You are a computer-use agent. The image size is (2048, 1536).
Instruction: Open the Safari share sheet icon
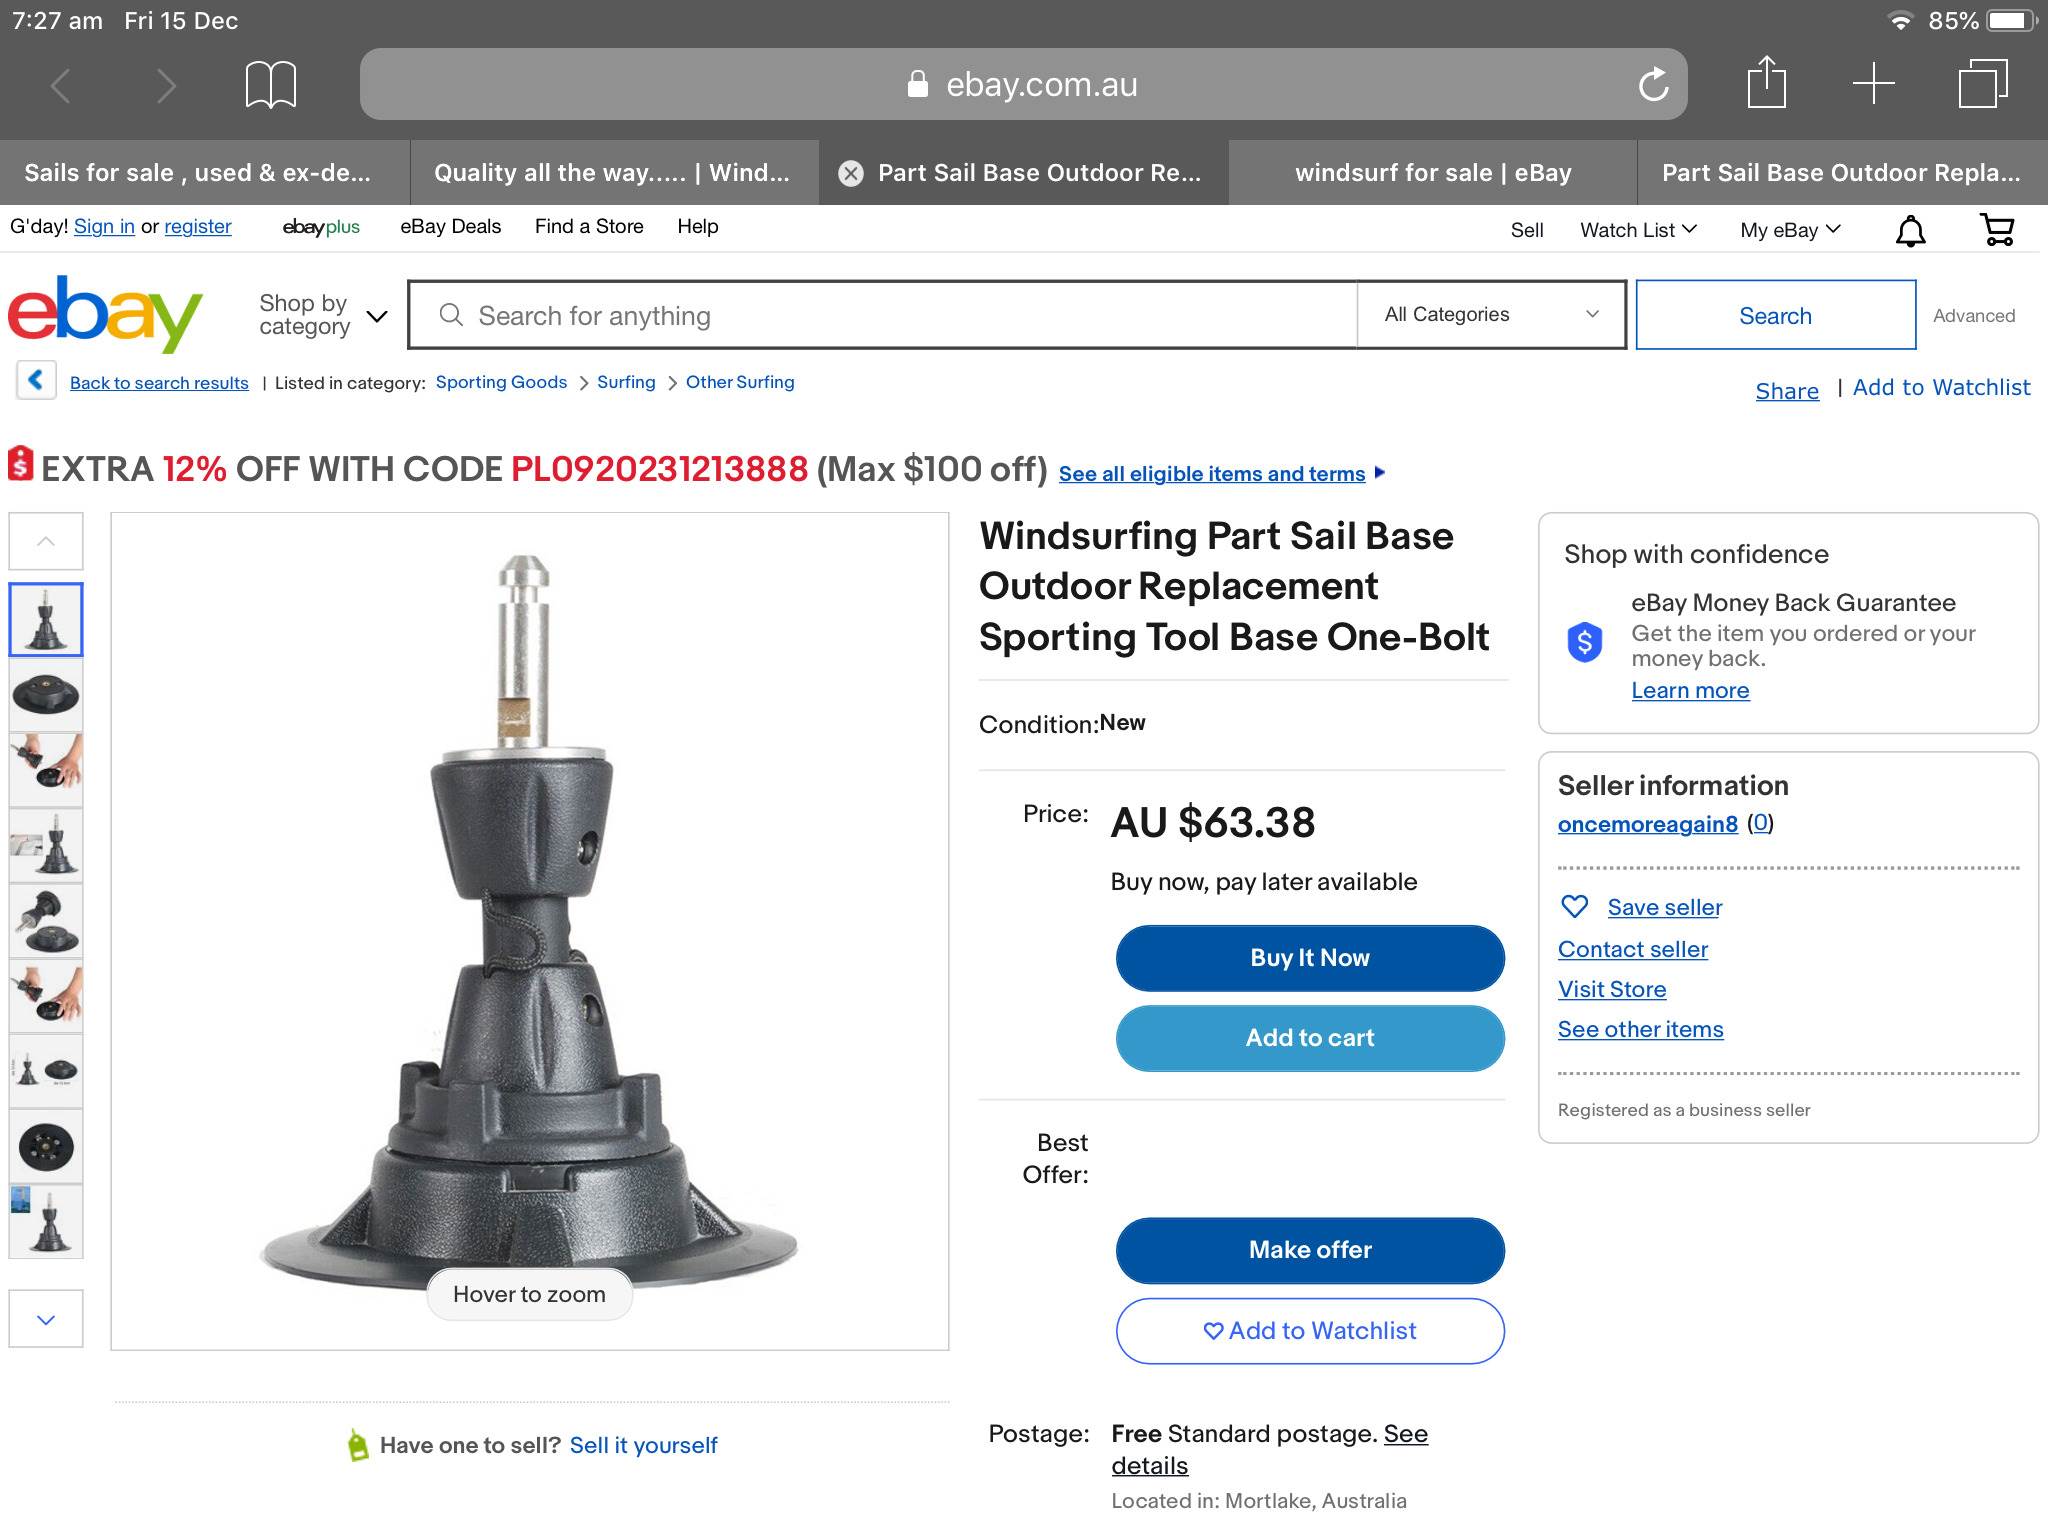point(1766,82)
